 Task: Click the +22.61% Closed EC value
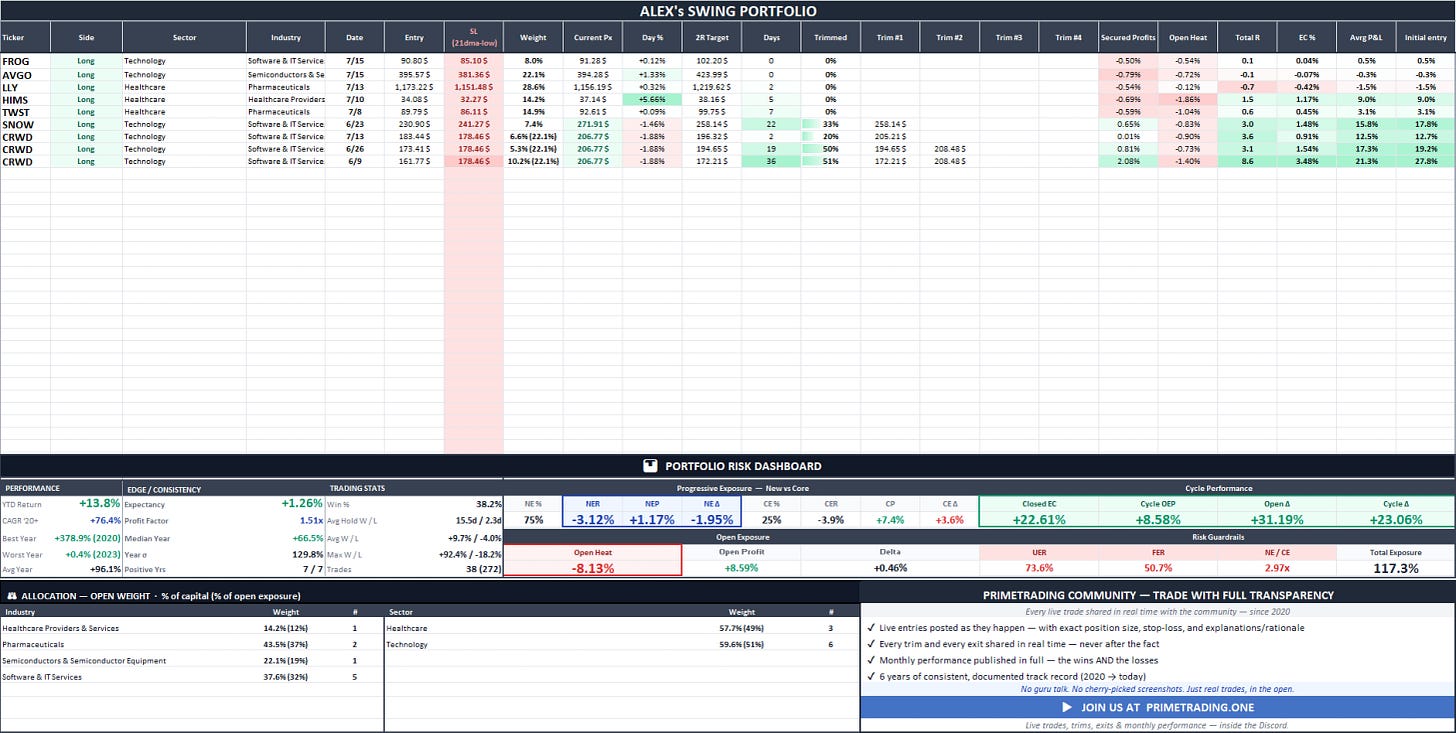[x=1039, y=519]
